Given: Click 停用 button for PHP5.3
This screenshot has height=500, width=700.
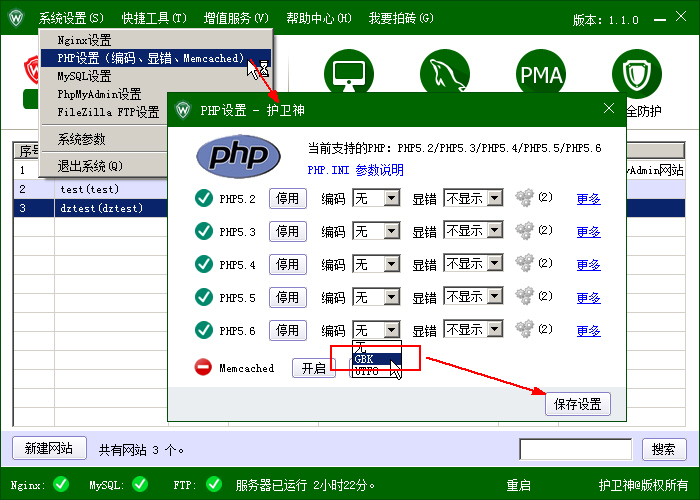Looking at the screenshot, I should 288,231.
